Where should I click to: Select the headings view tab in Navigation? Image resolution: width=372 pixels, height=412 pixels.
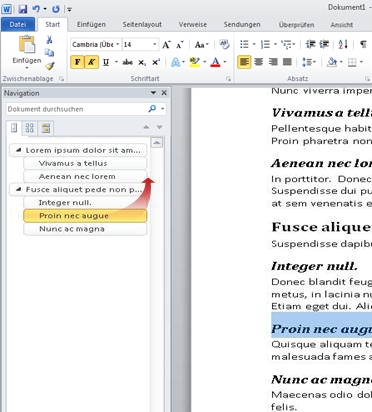click(x=14, y=128)
